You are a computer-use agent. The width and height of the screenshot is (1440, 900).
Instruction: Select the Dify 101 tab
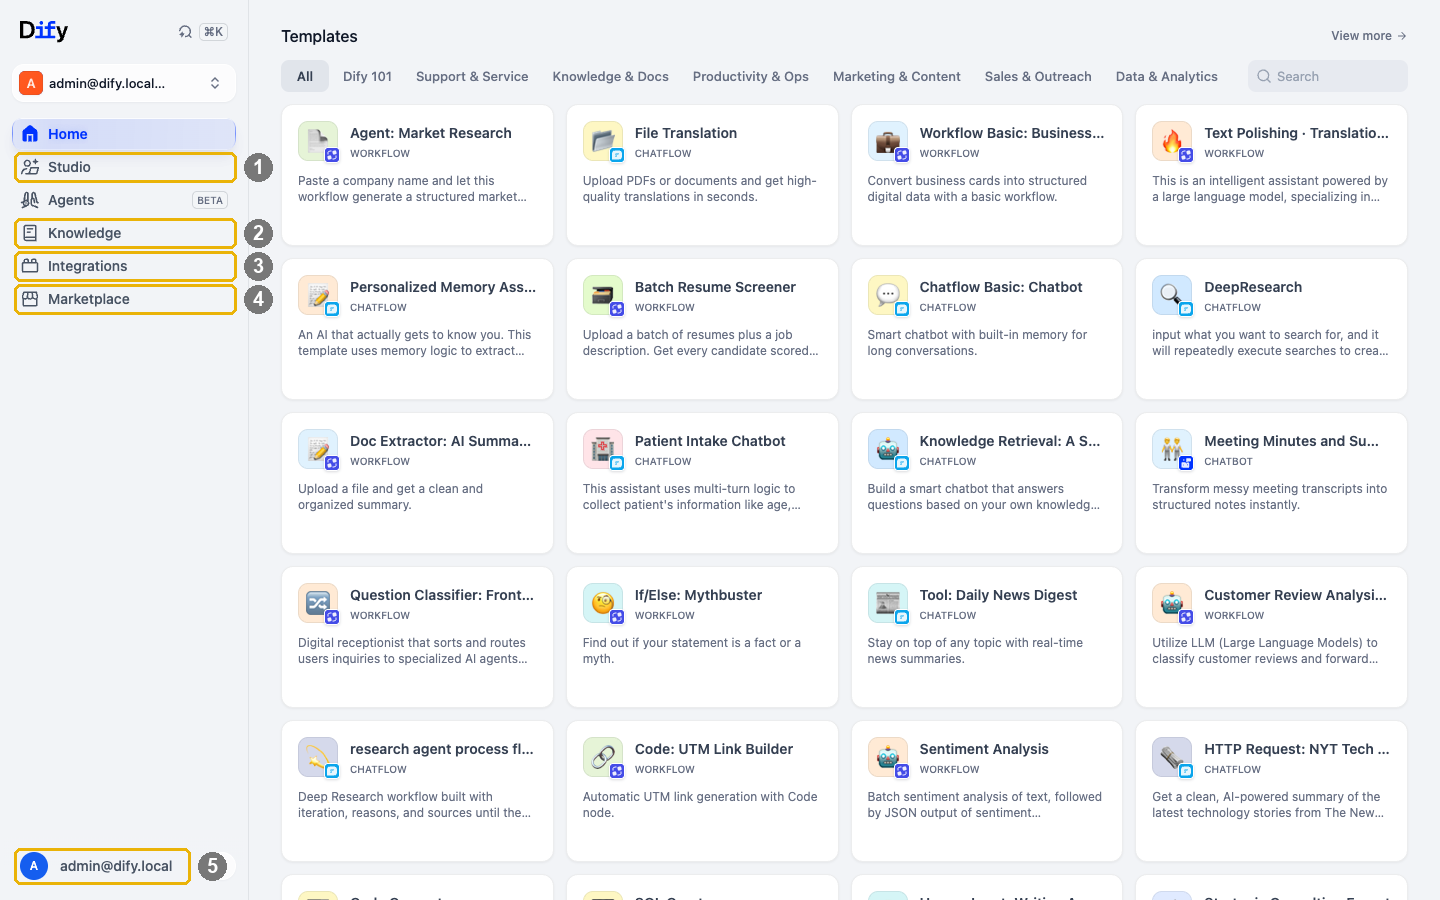click(x=367, y=76)
